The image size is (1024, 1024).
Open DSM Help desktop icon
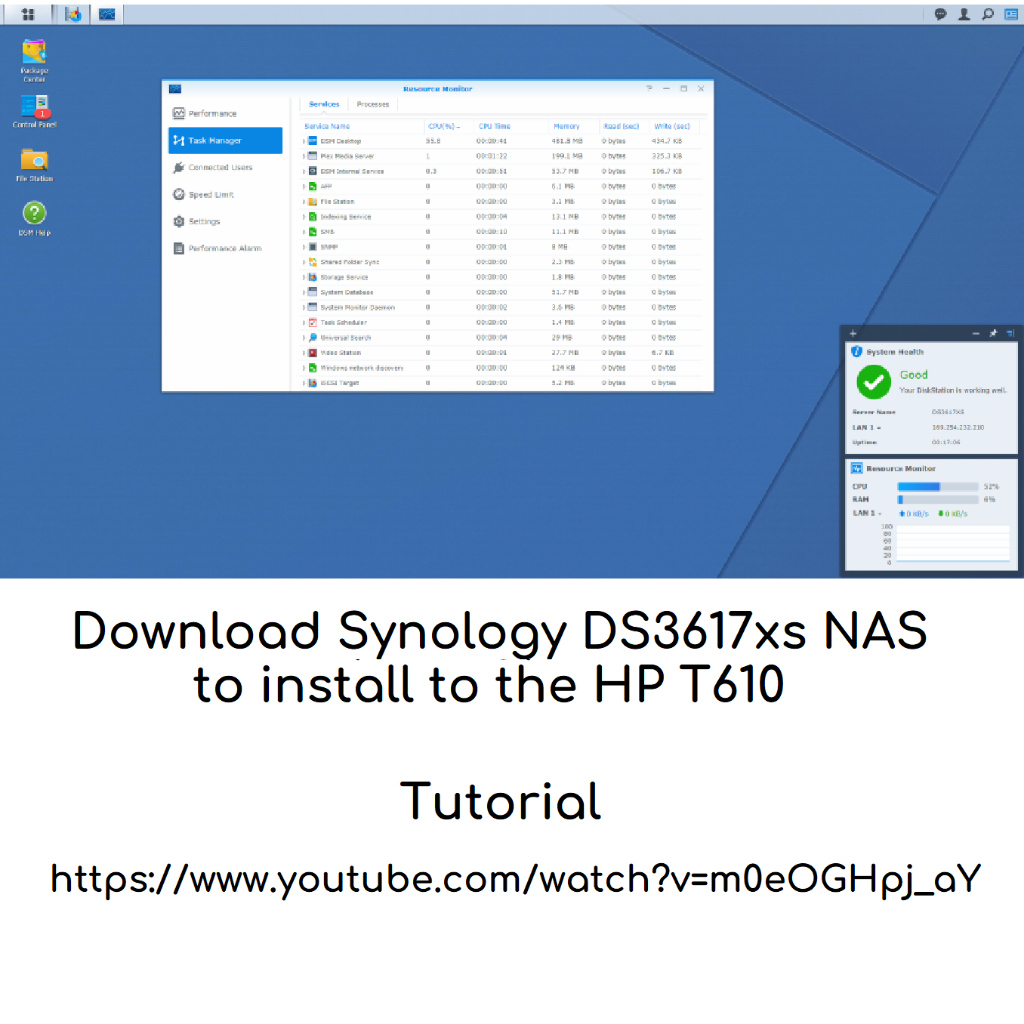pyautogui.click(x=34, y=215)
